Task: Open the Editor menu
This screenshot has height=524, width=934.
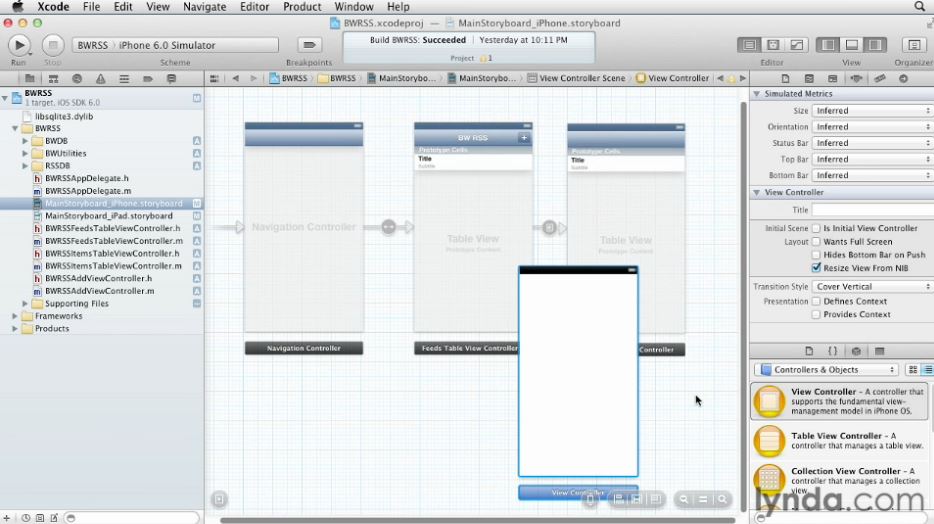Action: (x=254, y=7)
